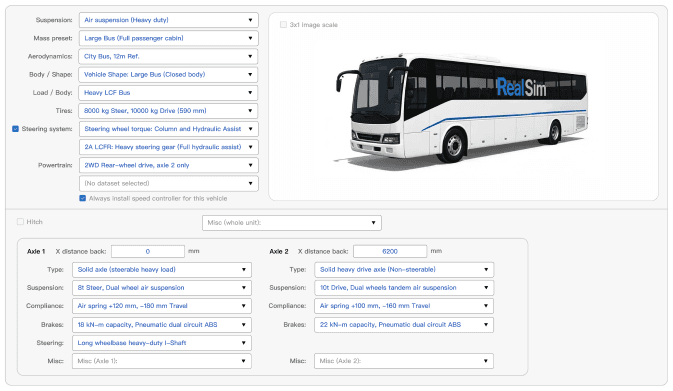Open the Suspension dropdown (Air suspension Heavy duty)
The width and height of the screenshot is (673, 391).
click(169, 20)
